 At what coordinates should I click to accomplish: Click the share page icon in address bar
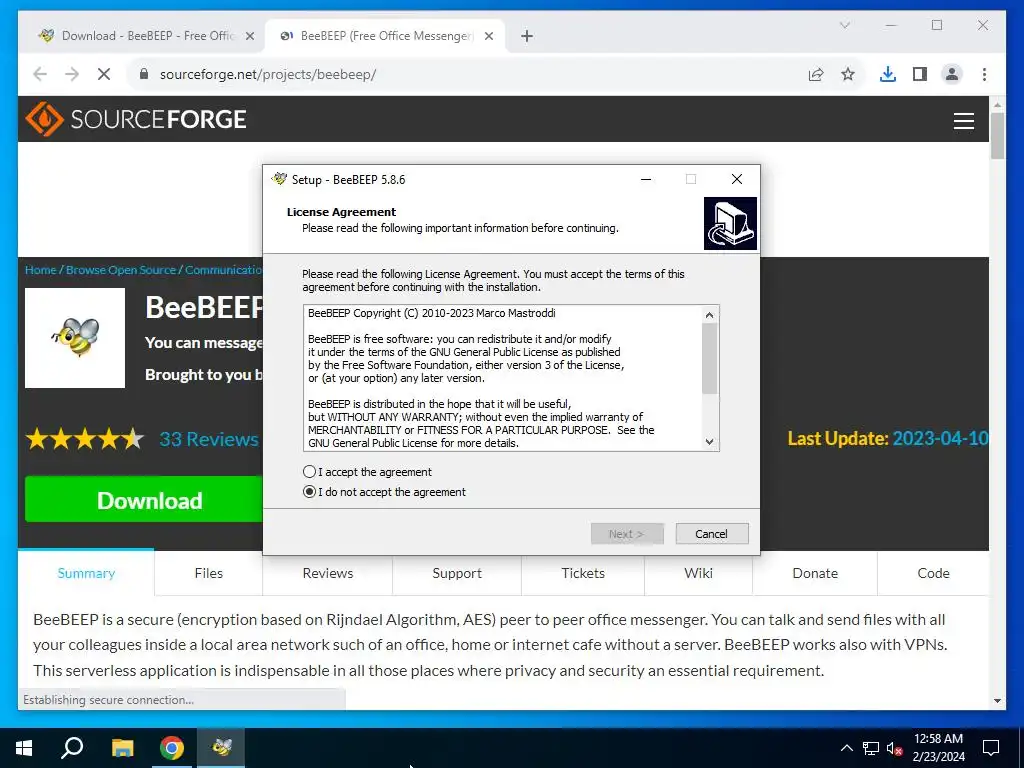pos(816,74)
